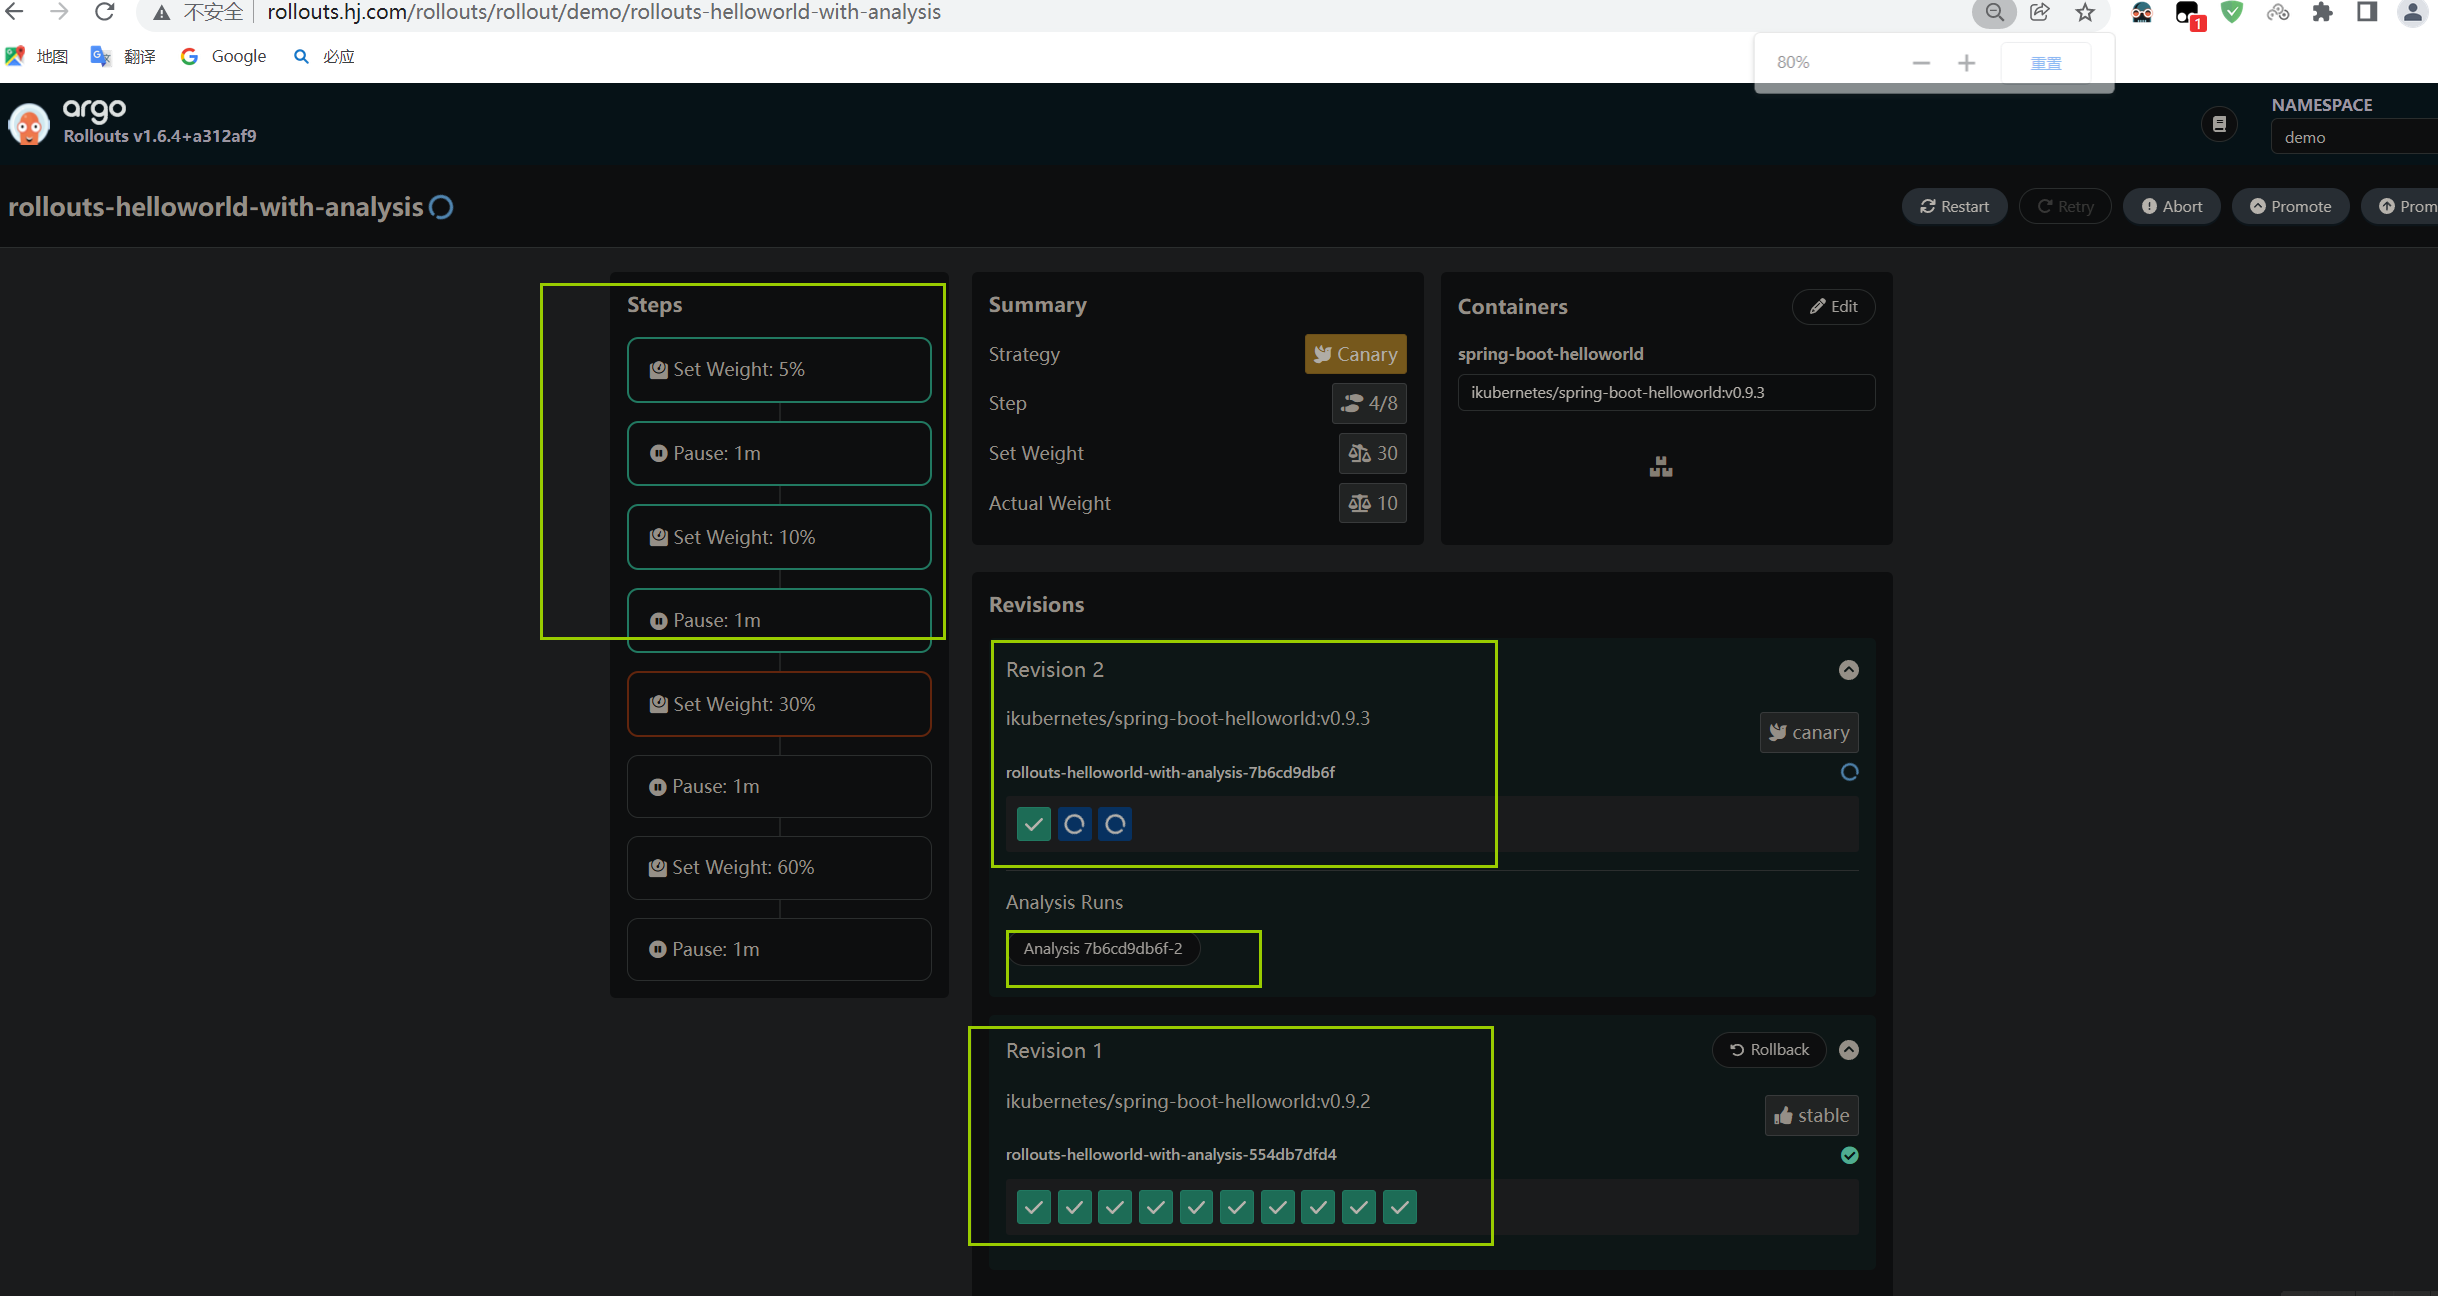Click the step 4/8 indicator
2438x1296 pixels.
(x=1369, y=403)
